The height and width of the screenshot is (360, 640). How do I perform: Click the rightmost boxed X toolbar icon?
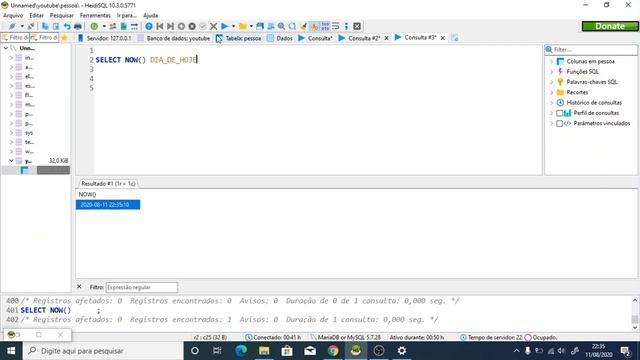point(357,26)
